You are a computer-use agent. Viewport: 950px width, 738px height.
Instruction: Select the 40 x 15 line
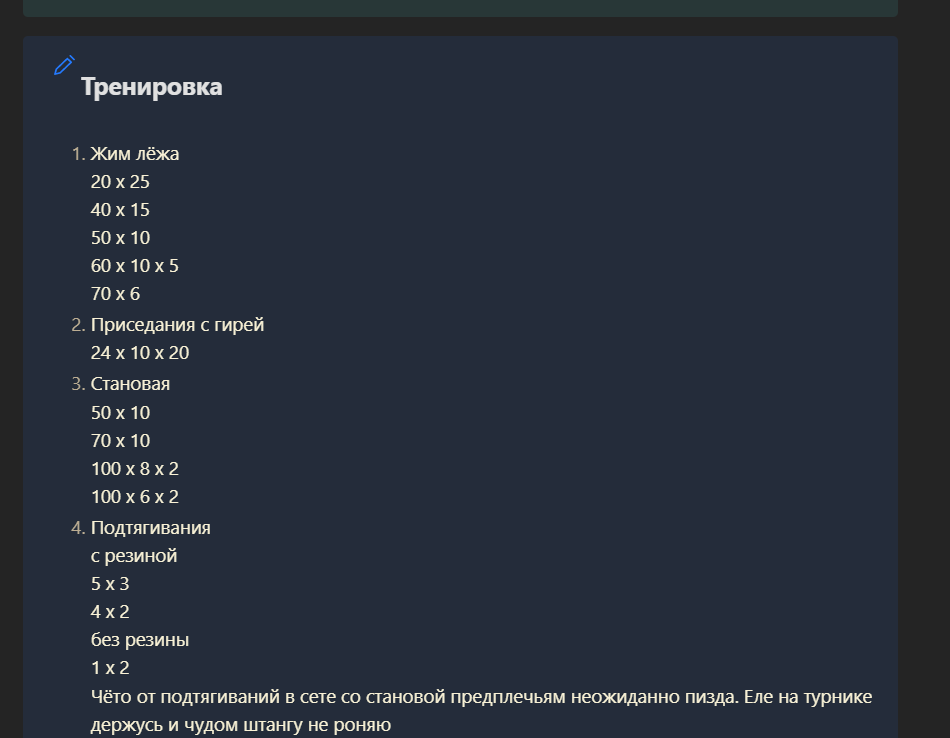120,210
